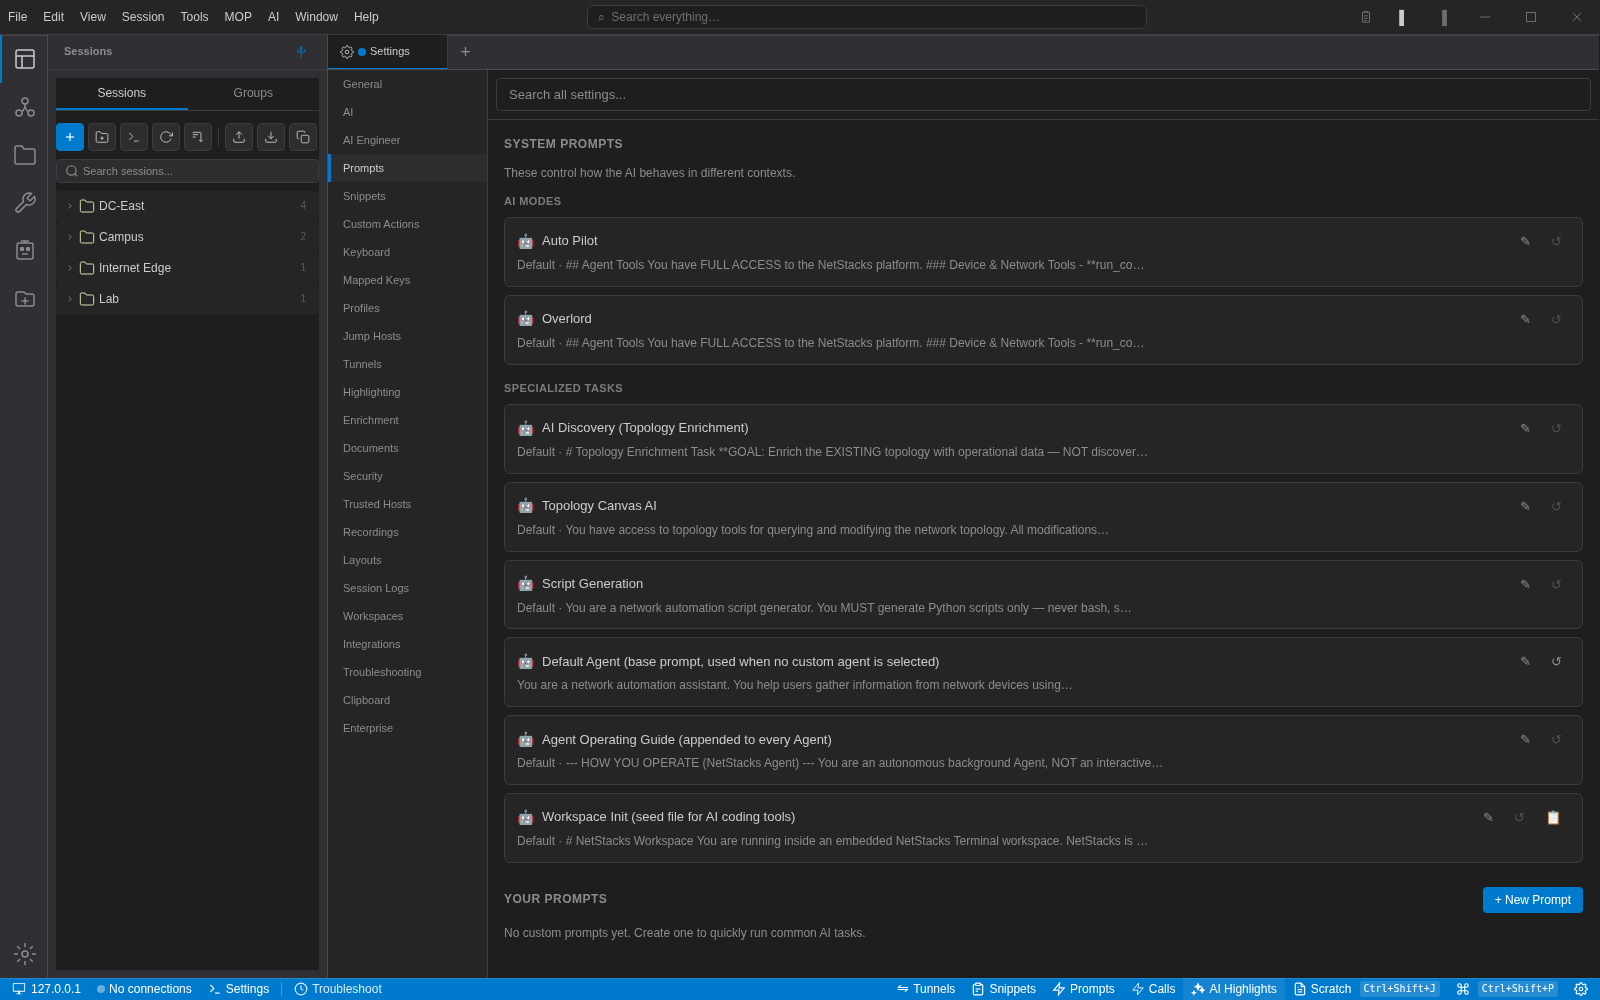
Task: Open Snippets settings category
Action: pos(408,196)
